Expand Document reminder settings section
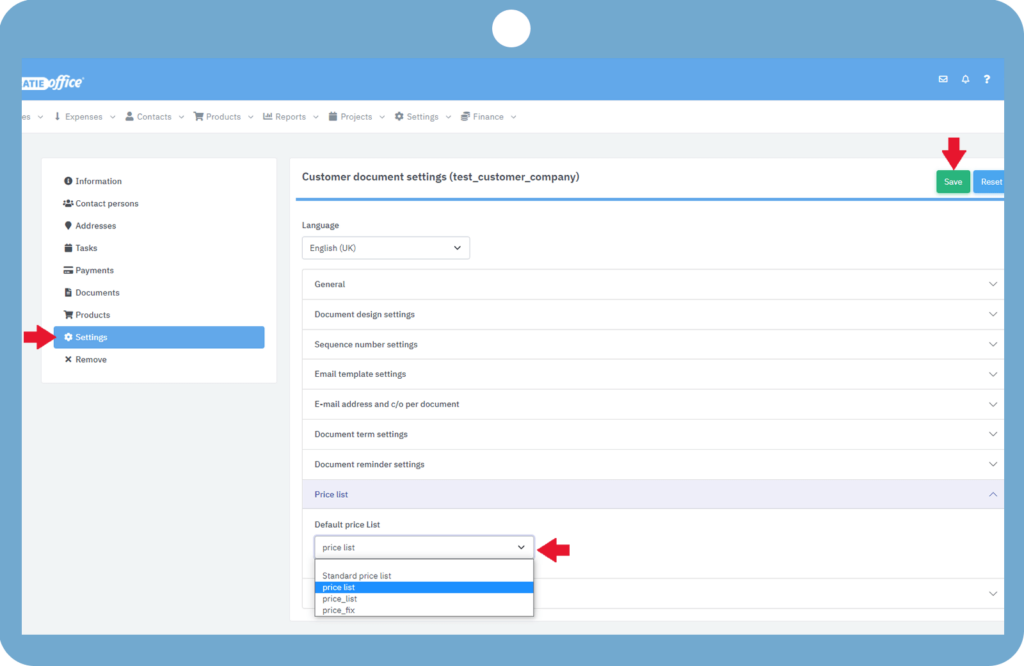1024x666 pixels. [x=652, y=464]
